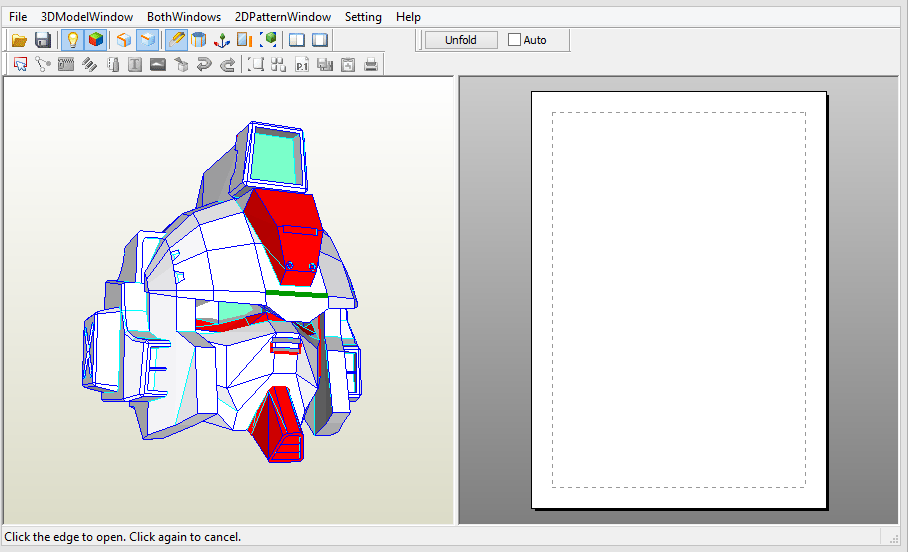Enable the Auto checkbox

[x=515, y=40]
